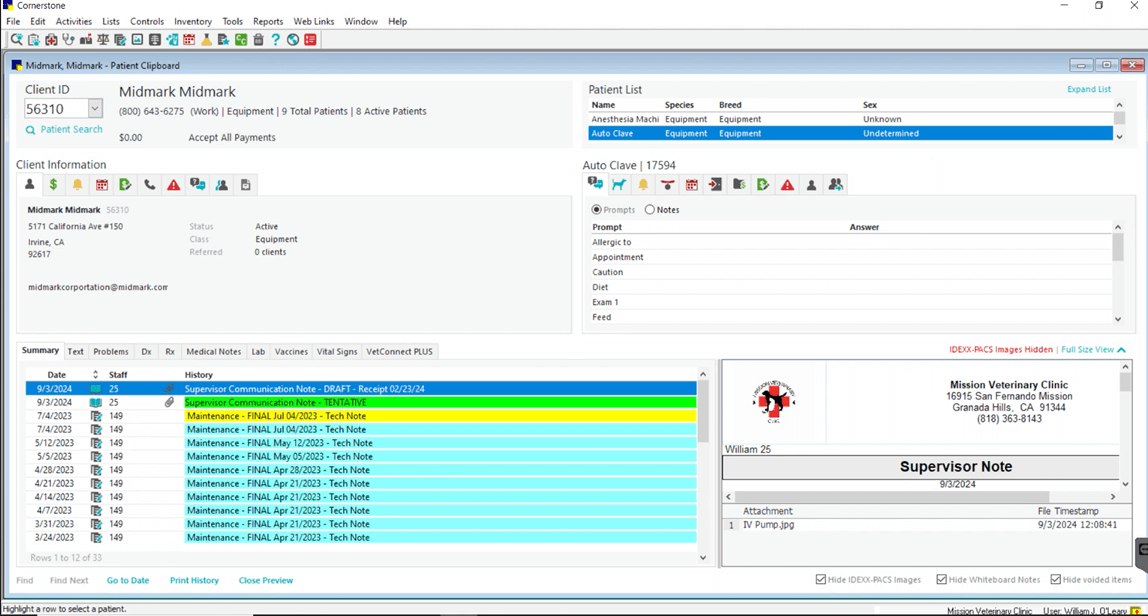The height and width of the screenshot is (616, 1148).
Task: Toggle the Hide voided items checkbox
Action: point(1058,578)
